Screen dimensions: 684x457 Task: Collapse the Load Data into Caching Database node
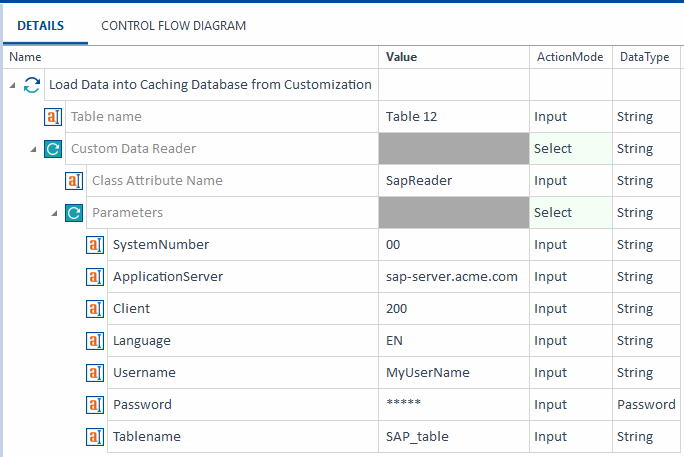(12, 85)
